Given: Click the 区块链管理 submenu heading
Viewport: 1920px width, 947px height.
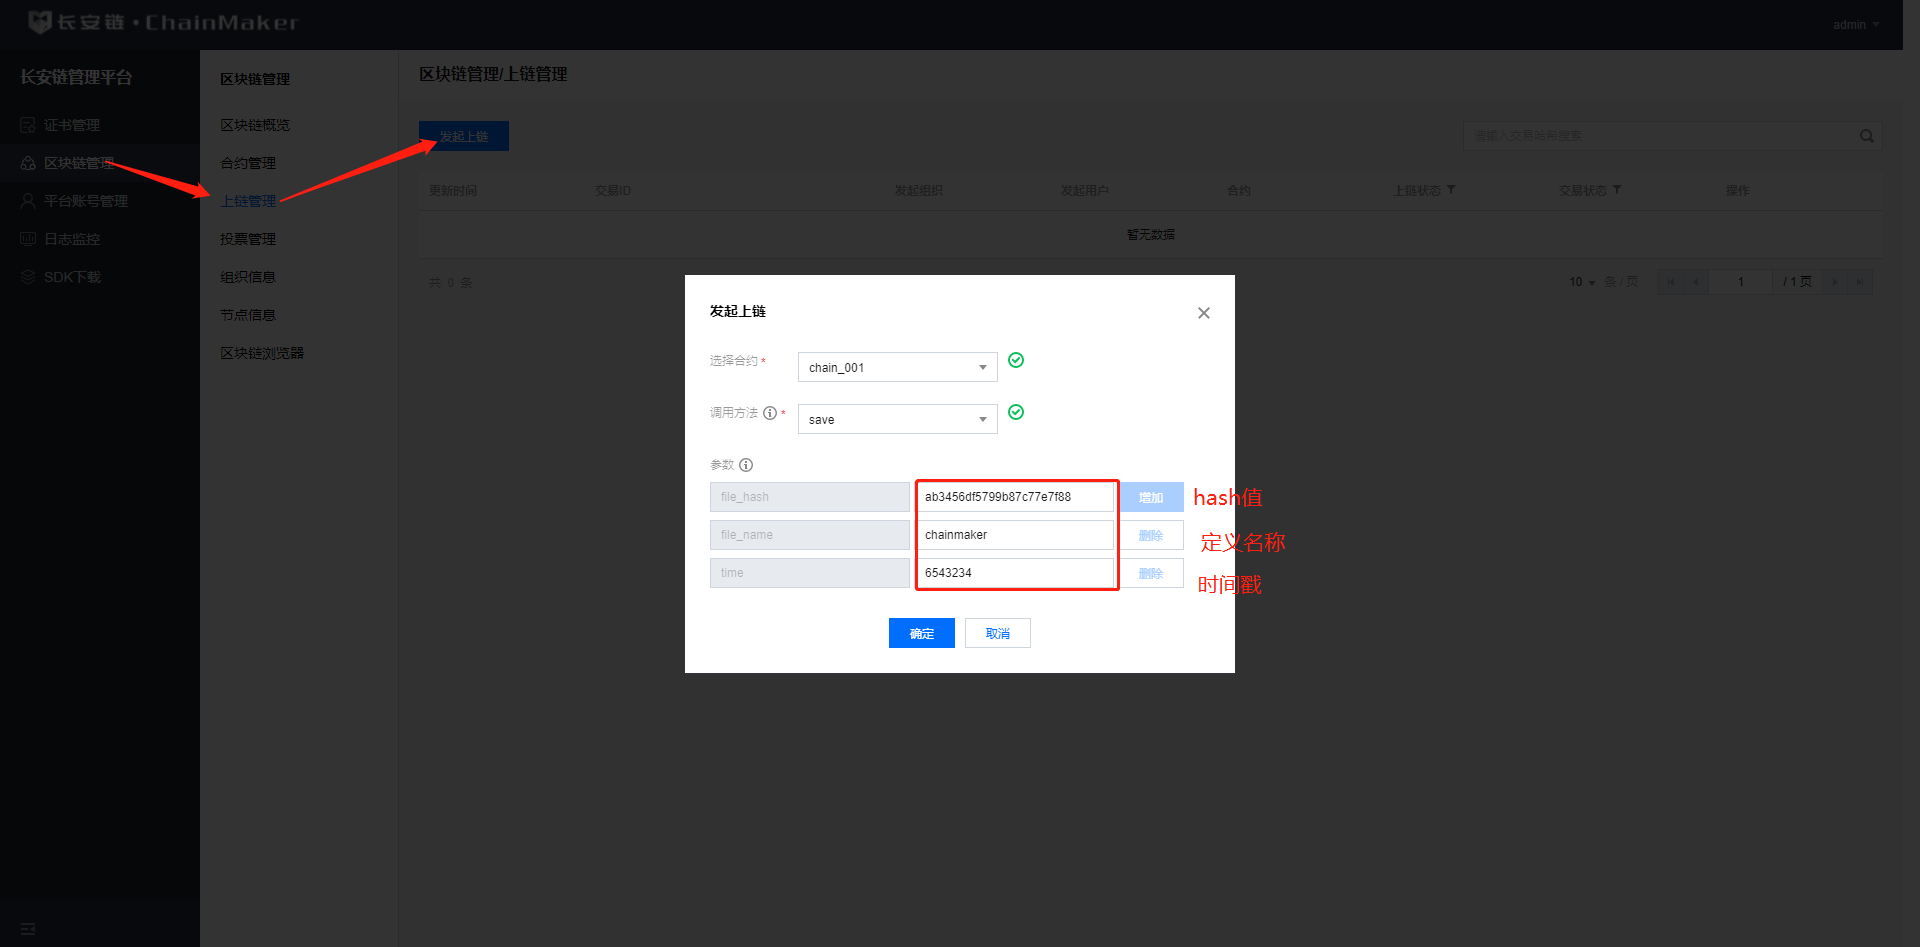Looking at the screenshot, I should coord(255,79).
